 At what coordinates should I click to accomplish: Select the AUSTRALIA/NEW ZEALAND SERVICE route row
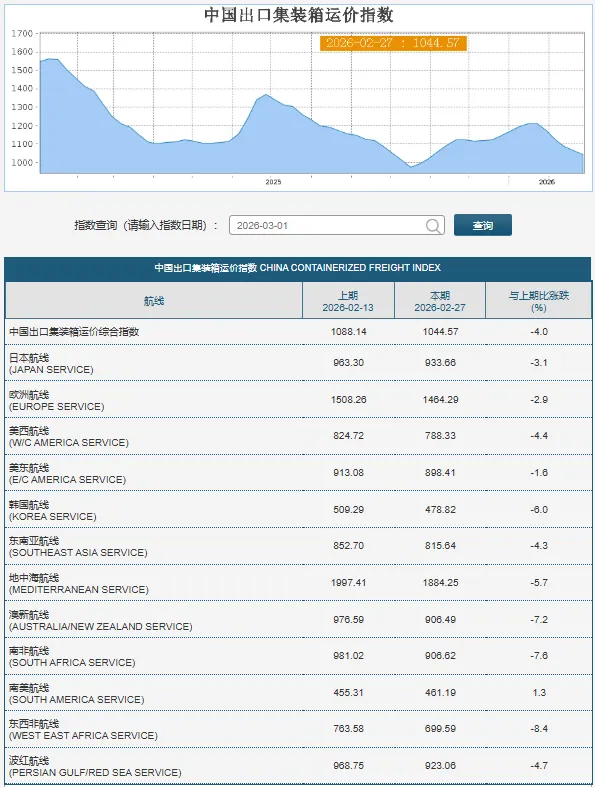298,620
